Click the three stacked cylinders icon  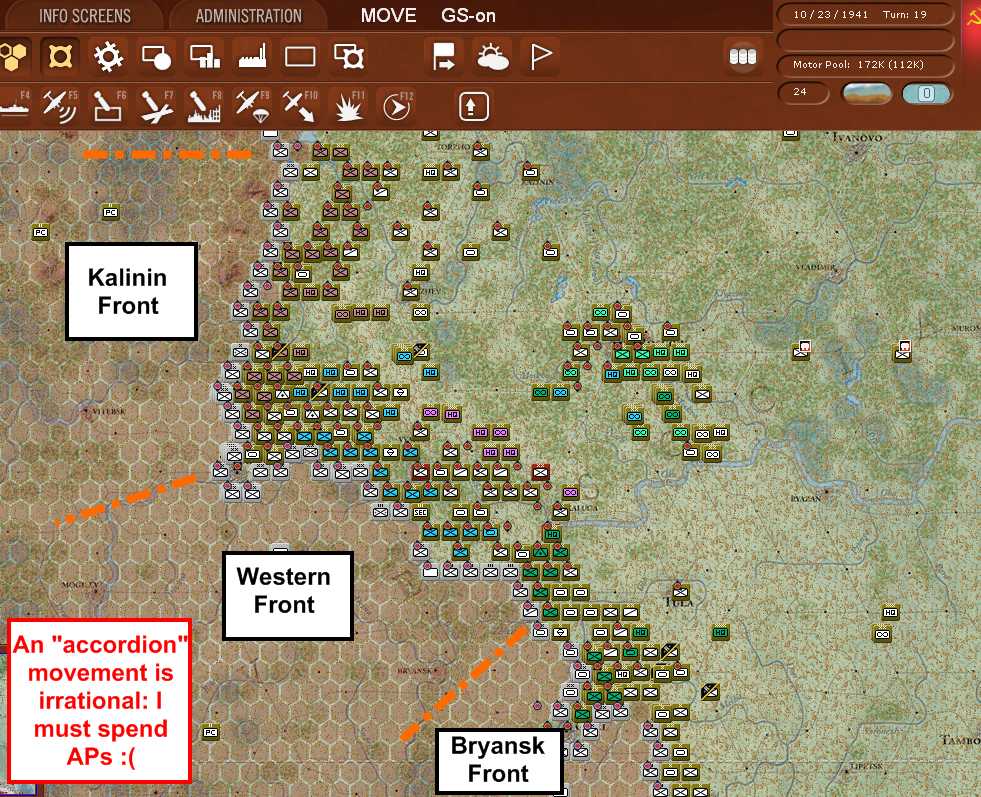point(743,57)
